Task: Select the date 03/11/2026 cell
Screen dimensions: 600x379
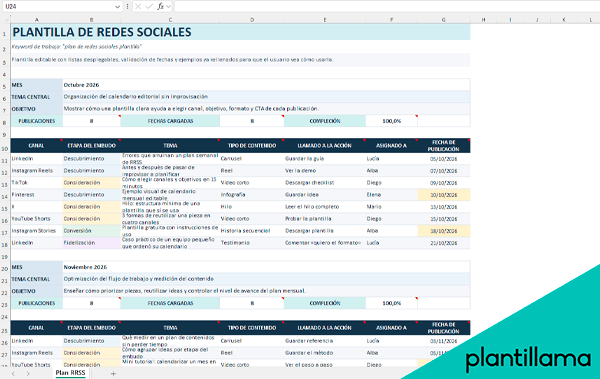Action: (x=444, y=341)
